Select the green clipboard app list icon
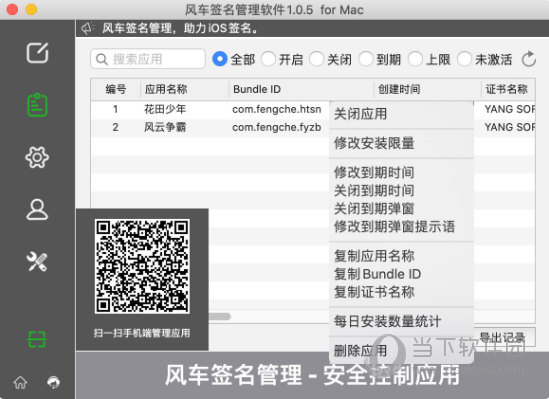Viewport: 549px width, 399px height. click(37, 105)
